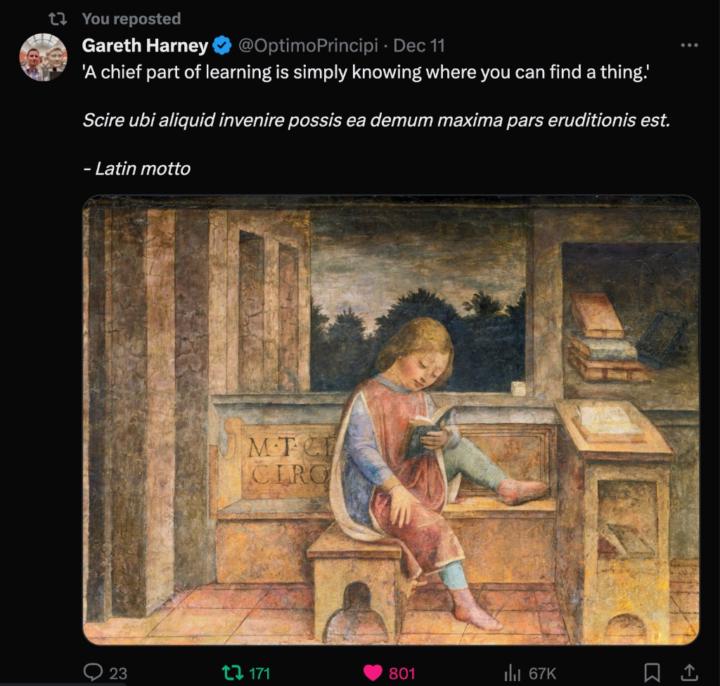Click the 23 replies count
The width and height of the screenshot is (720, 686).
point(118,673)
